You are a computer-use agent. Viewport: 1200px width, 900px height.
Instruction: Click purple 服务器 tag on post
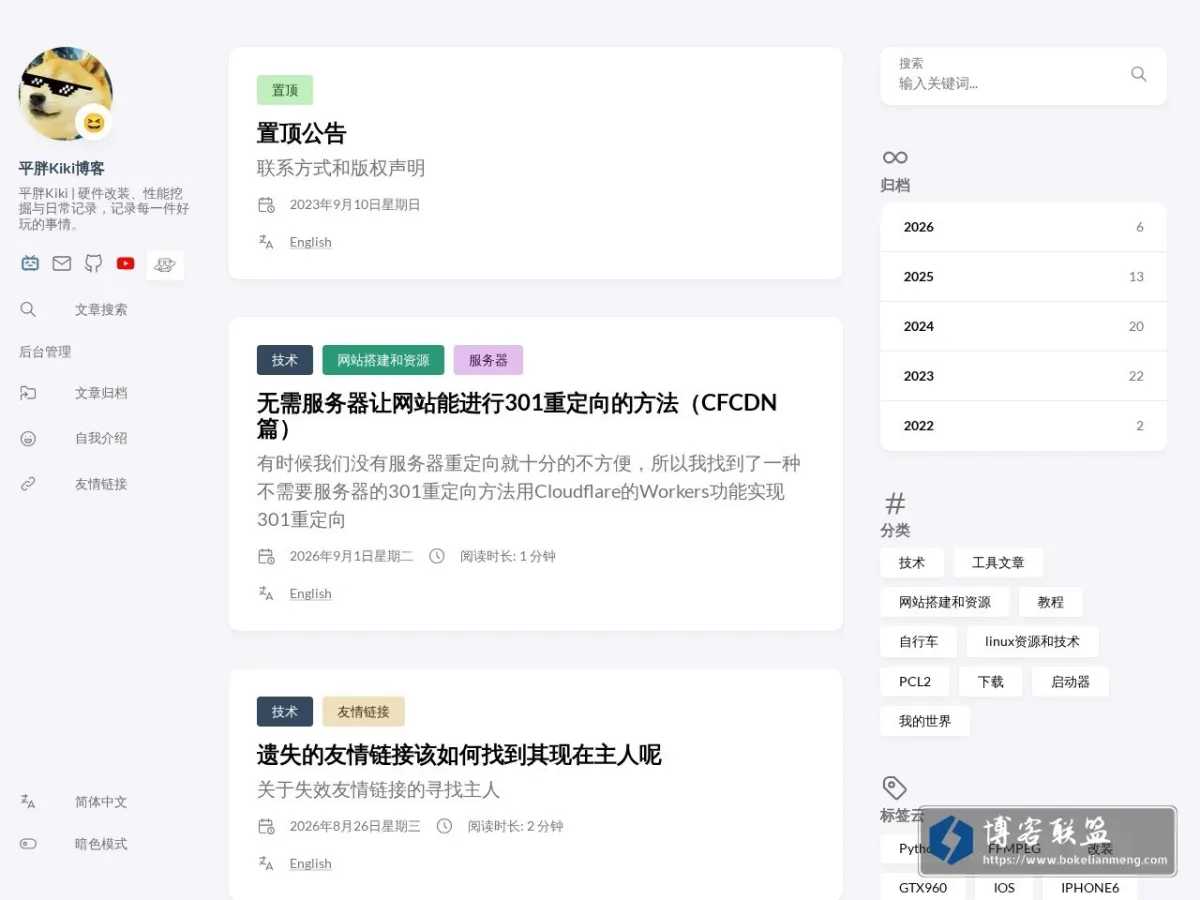click(488, 360)
